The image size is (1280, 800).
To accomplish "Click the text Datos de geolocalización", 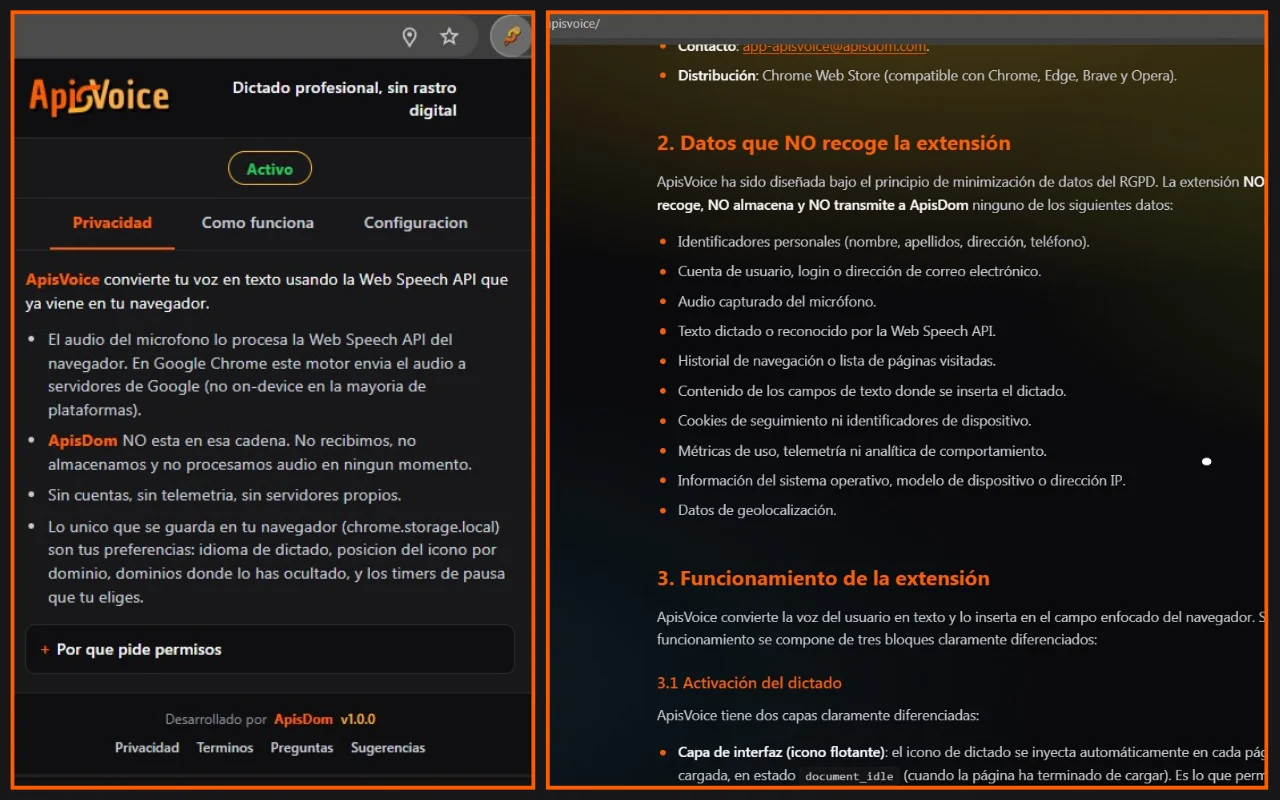I will tap(757, 510).
